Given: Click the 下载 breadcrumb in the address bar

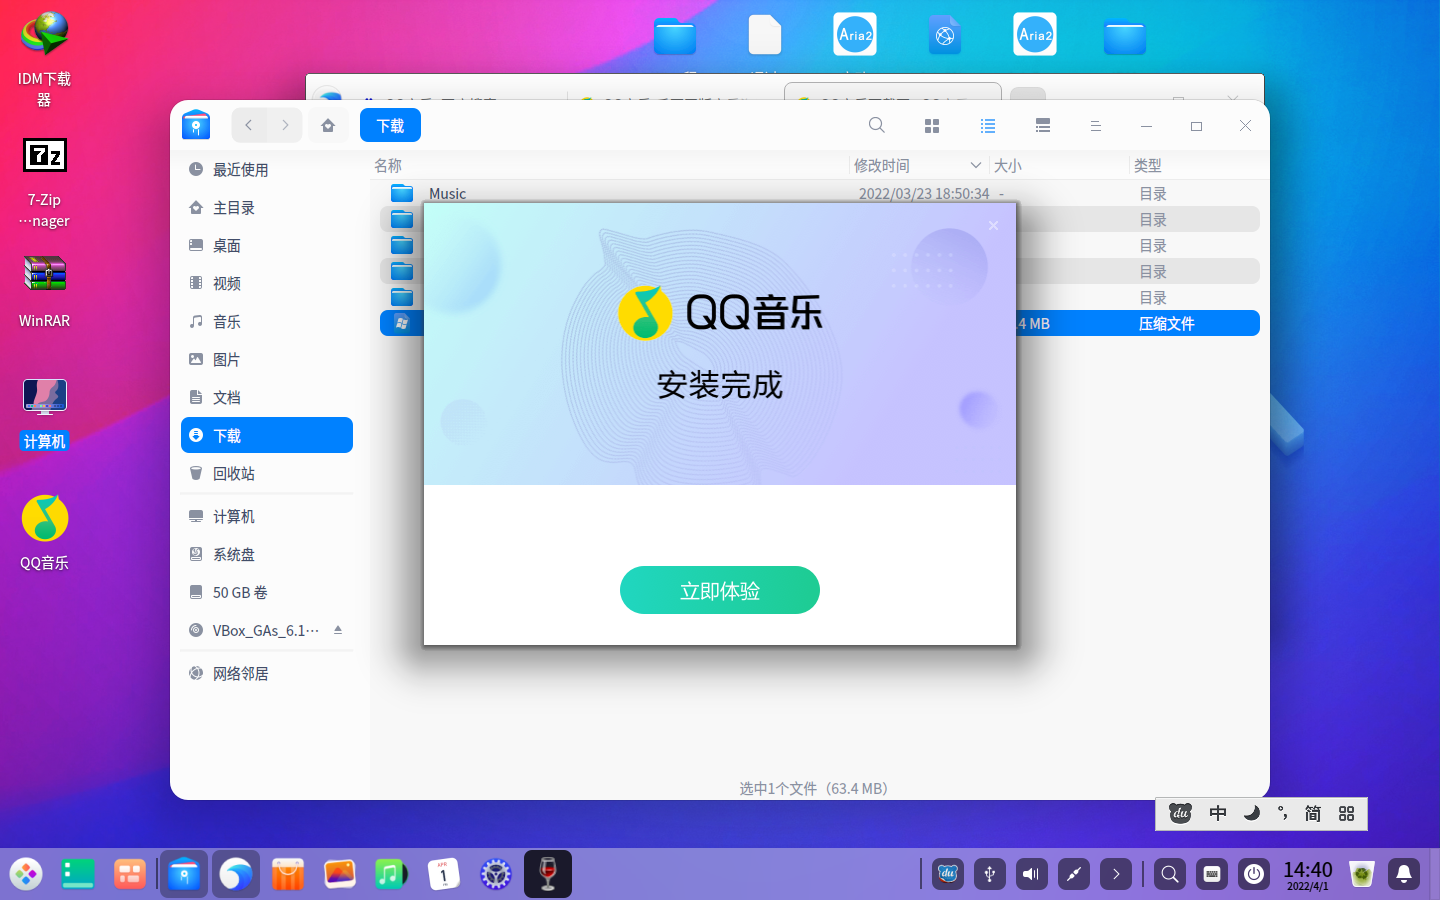Looking at the screenshot, I should click(x=390, y=125).
